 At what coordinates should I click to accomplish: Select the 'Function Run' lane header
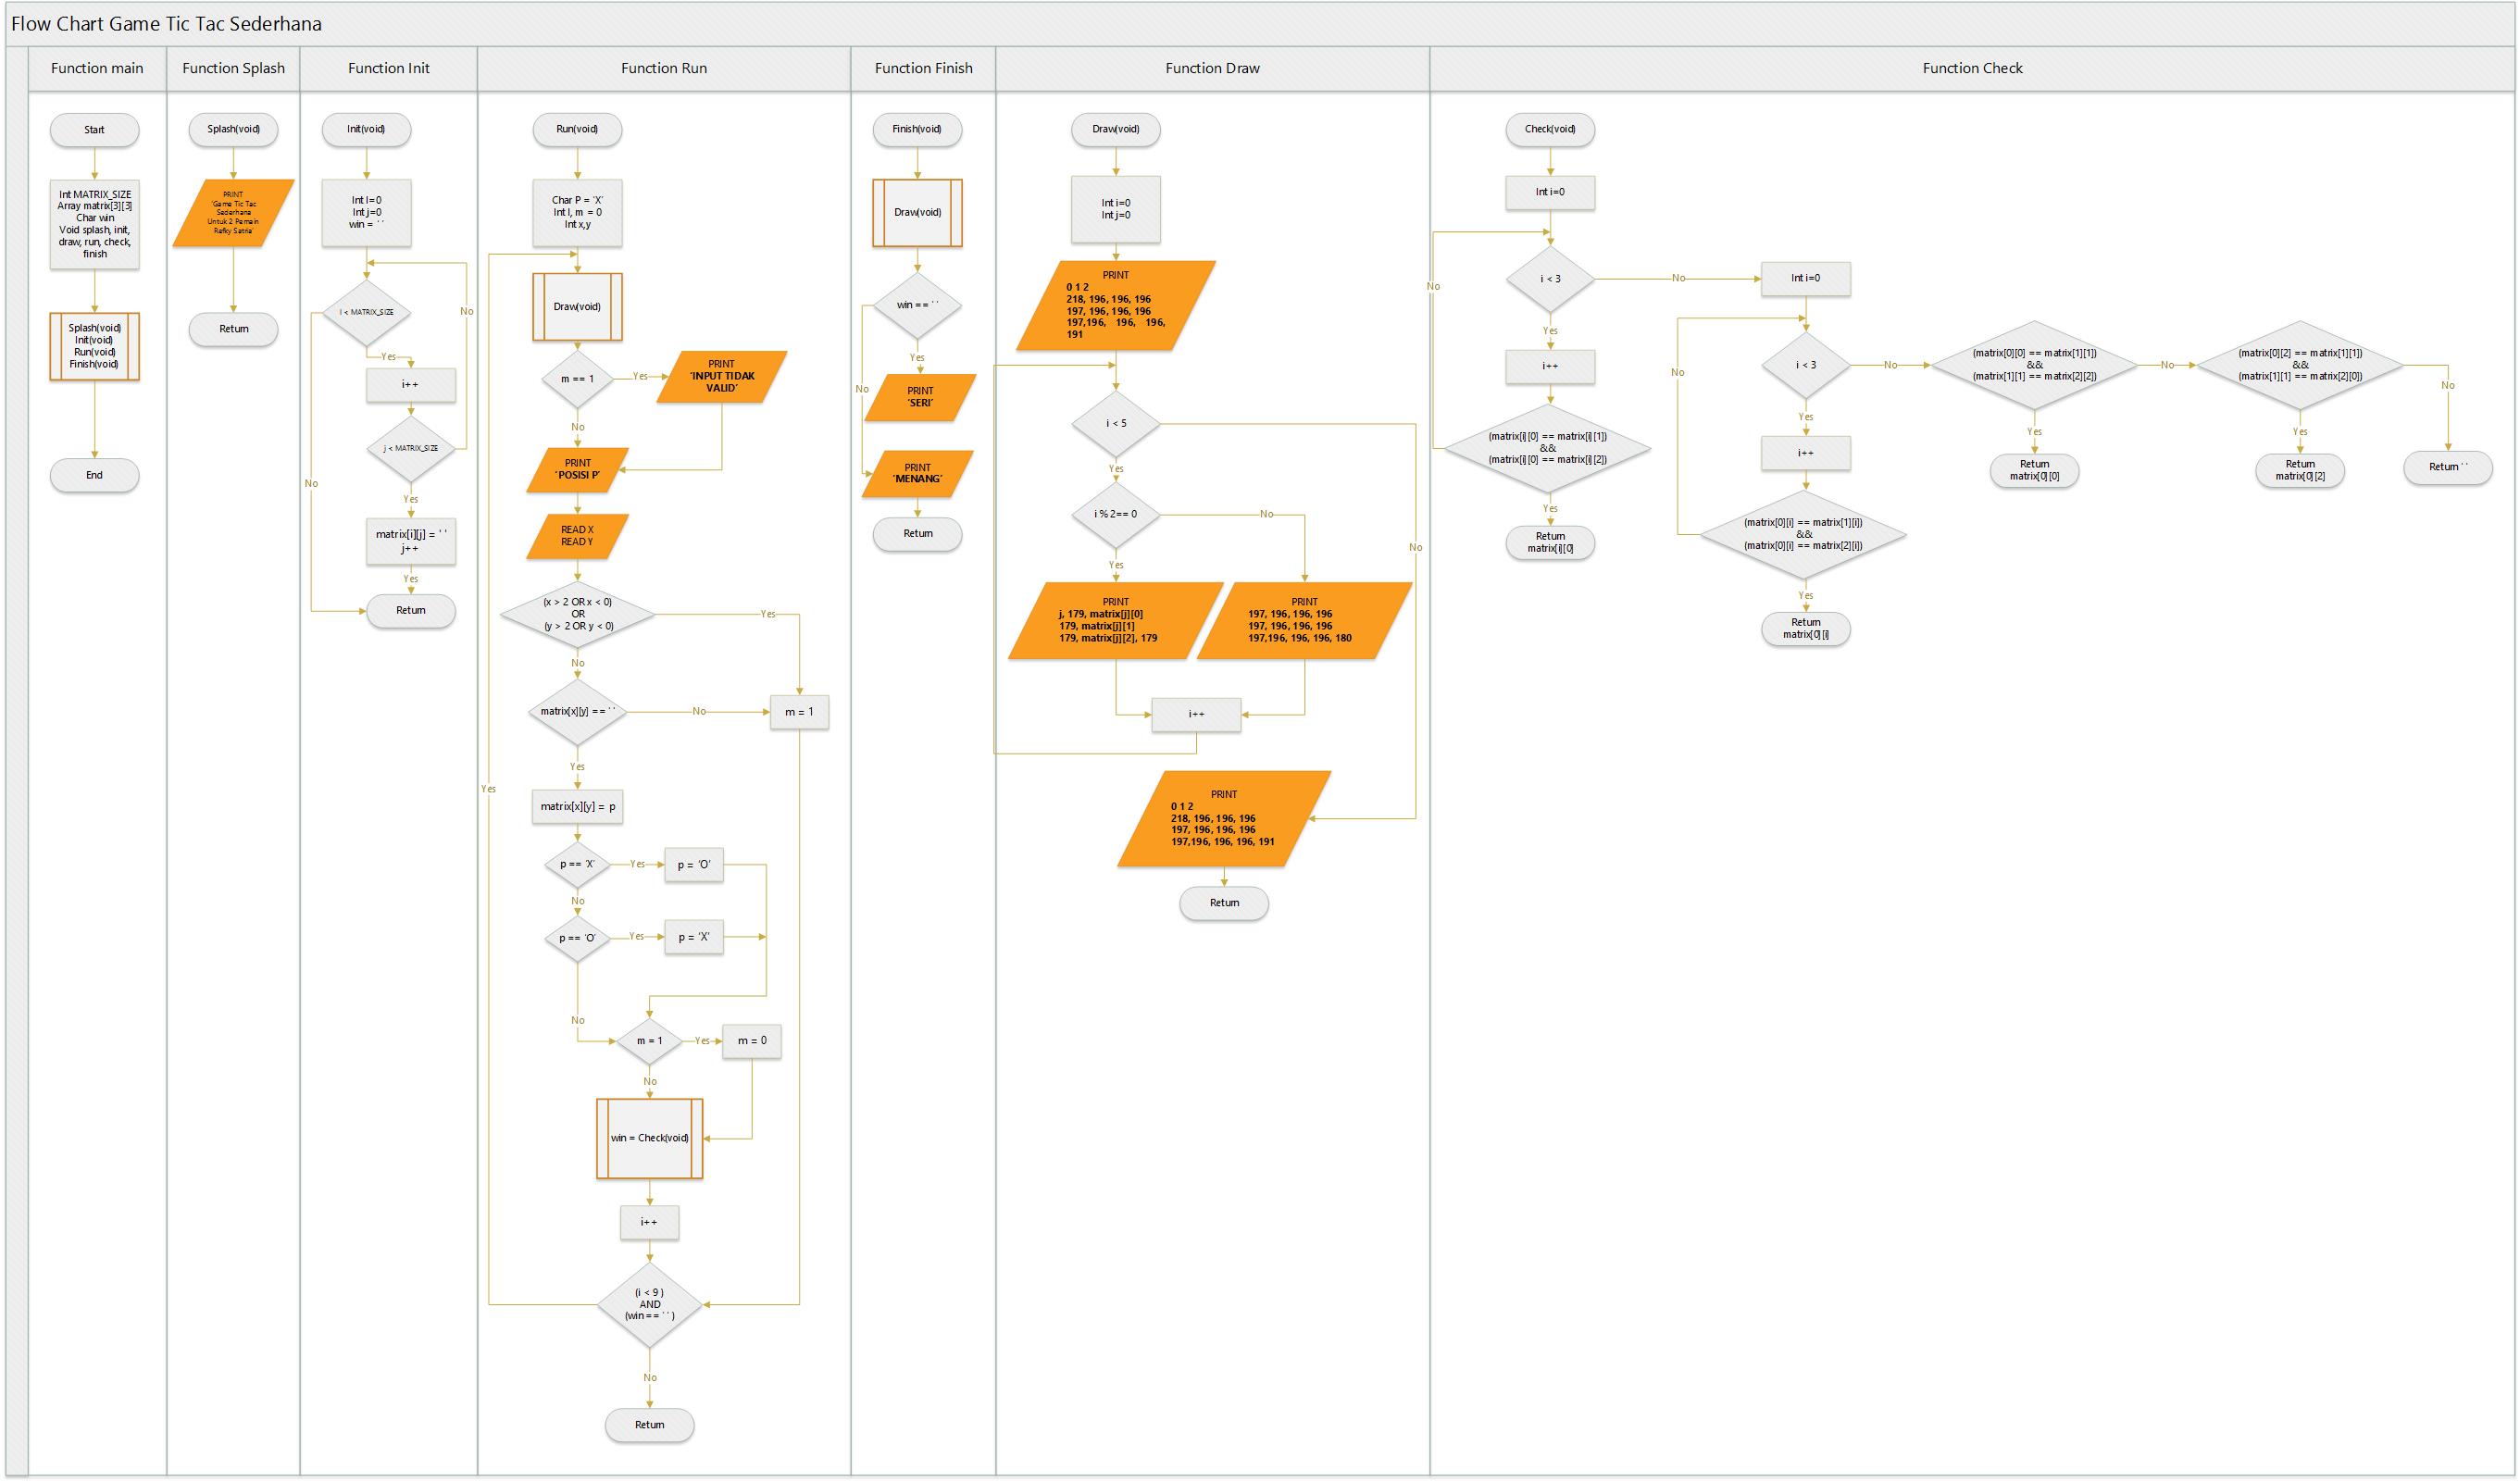coord(664,68)
